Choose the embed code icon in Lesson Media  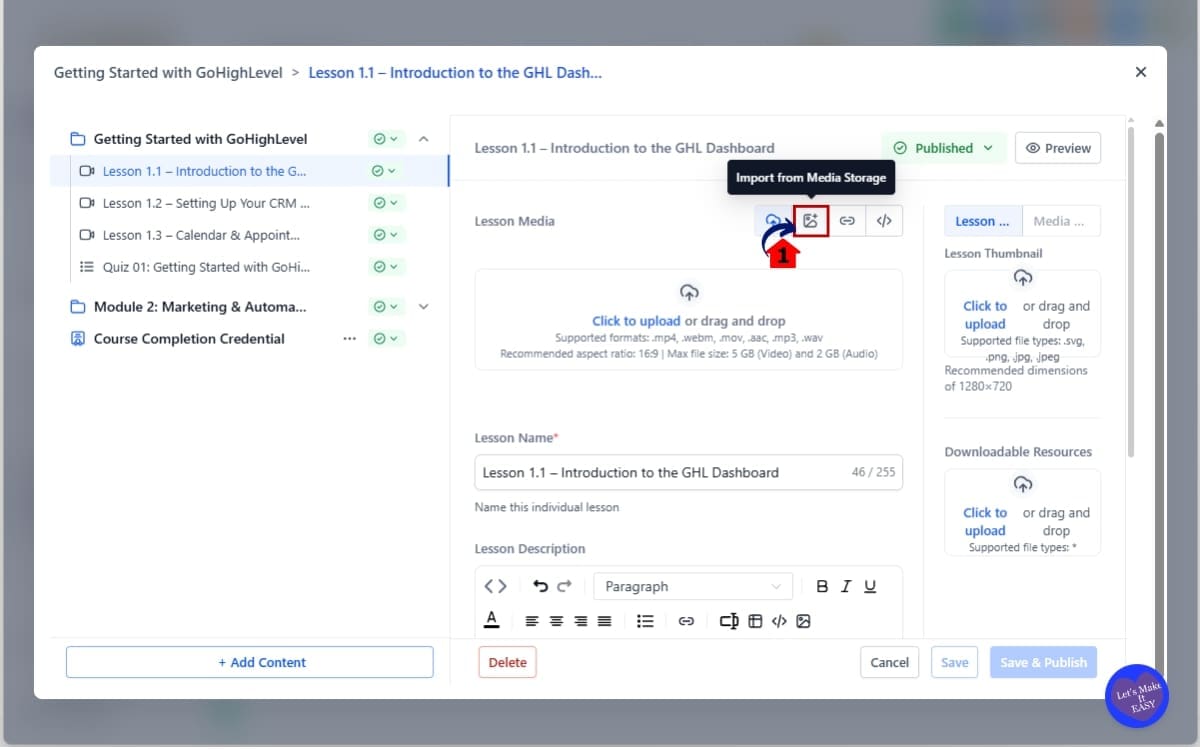coord(884,221)
